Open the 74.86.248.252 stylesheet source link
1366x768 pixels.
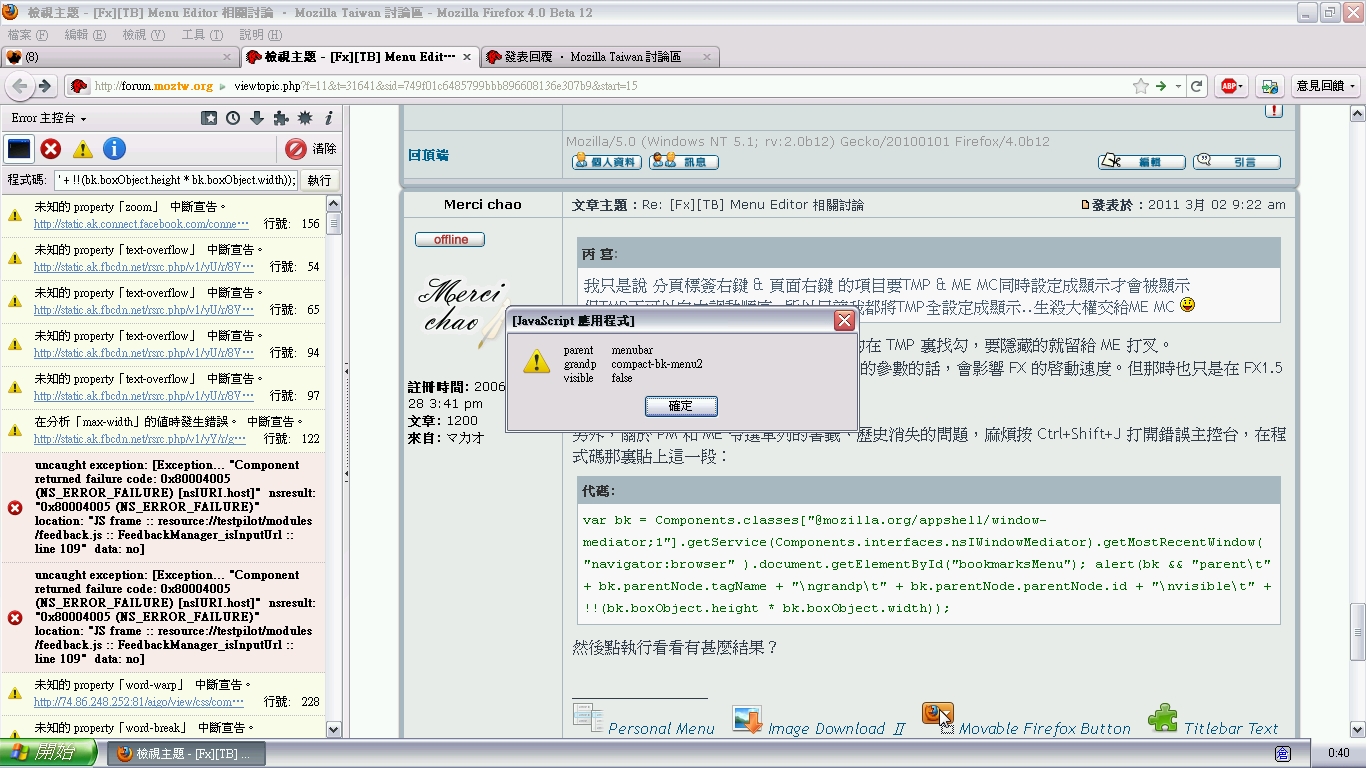tap(139, 702)
